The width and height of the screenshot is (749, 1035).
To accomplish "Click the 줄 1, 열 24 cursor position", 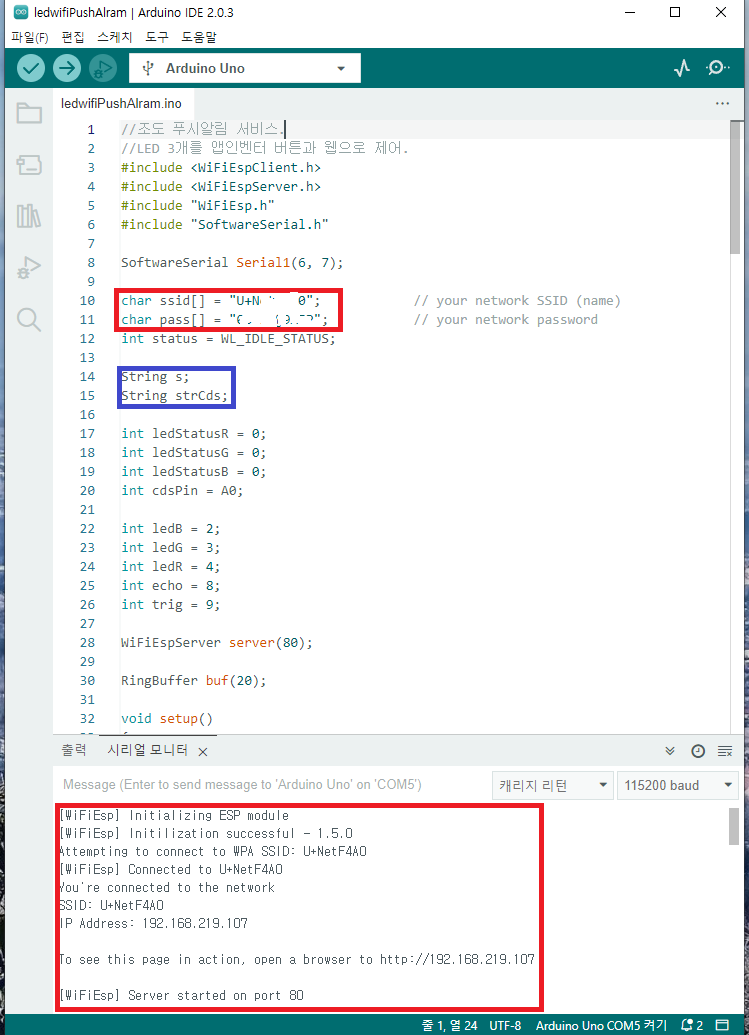I will point(449,1025).
